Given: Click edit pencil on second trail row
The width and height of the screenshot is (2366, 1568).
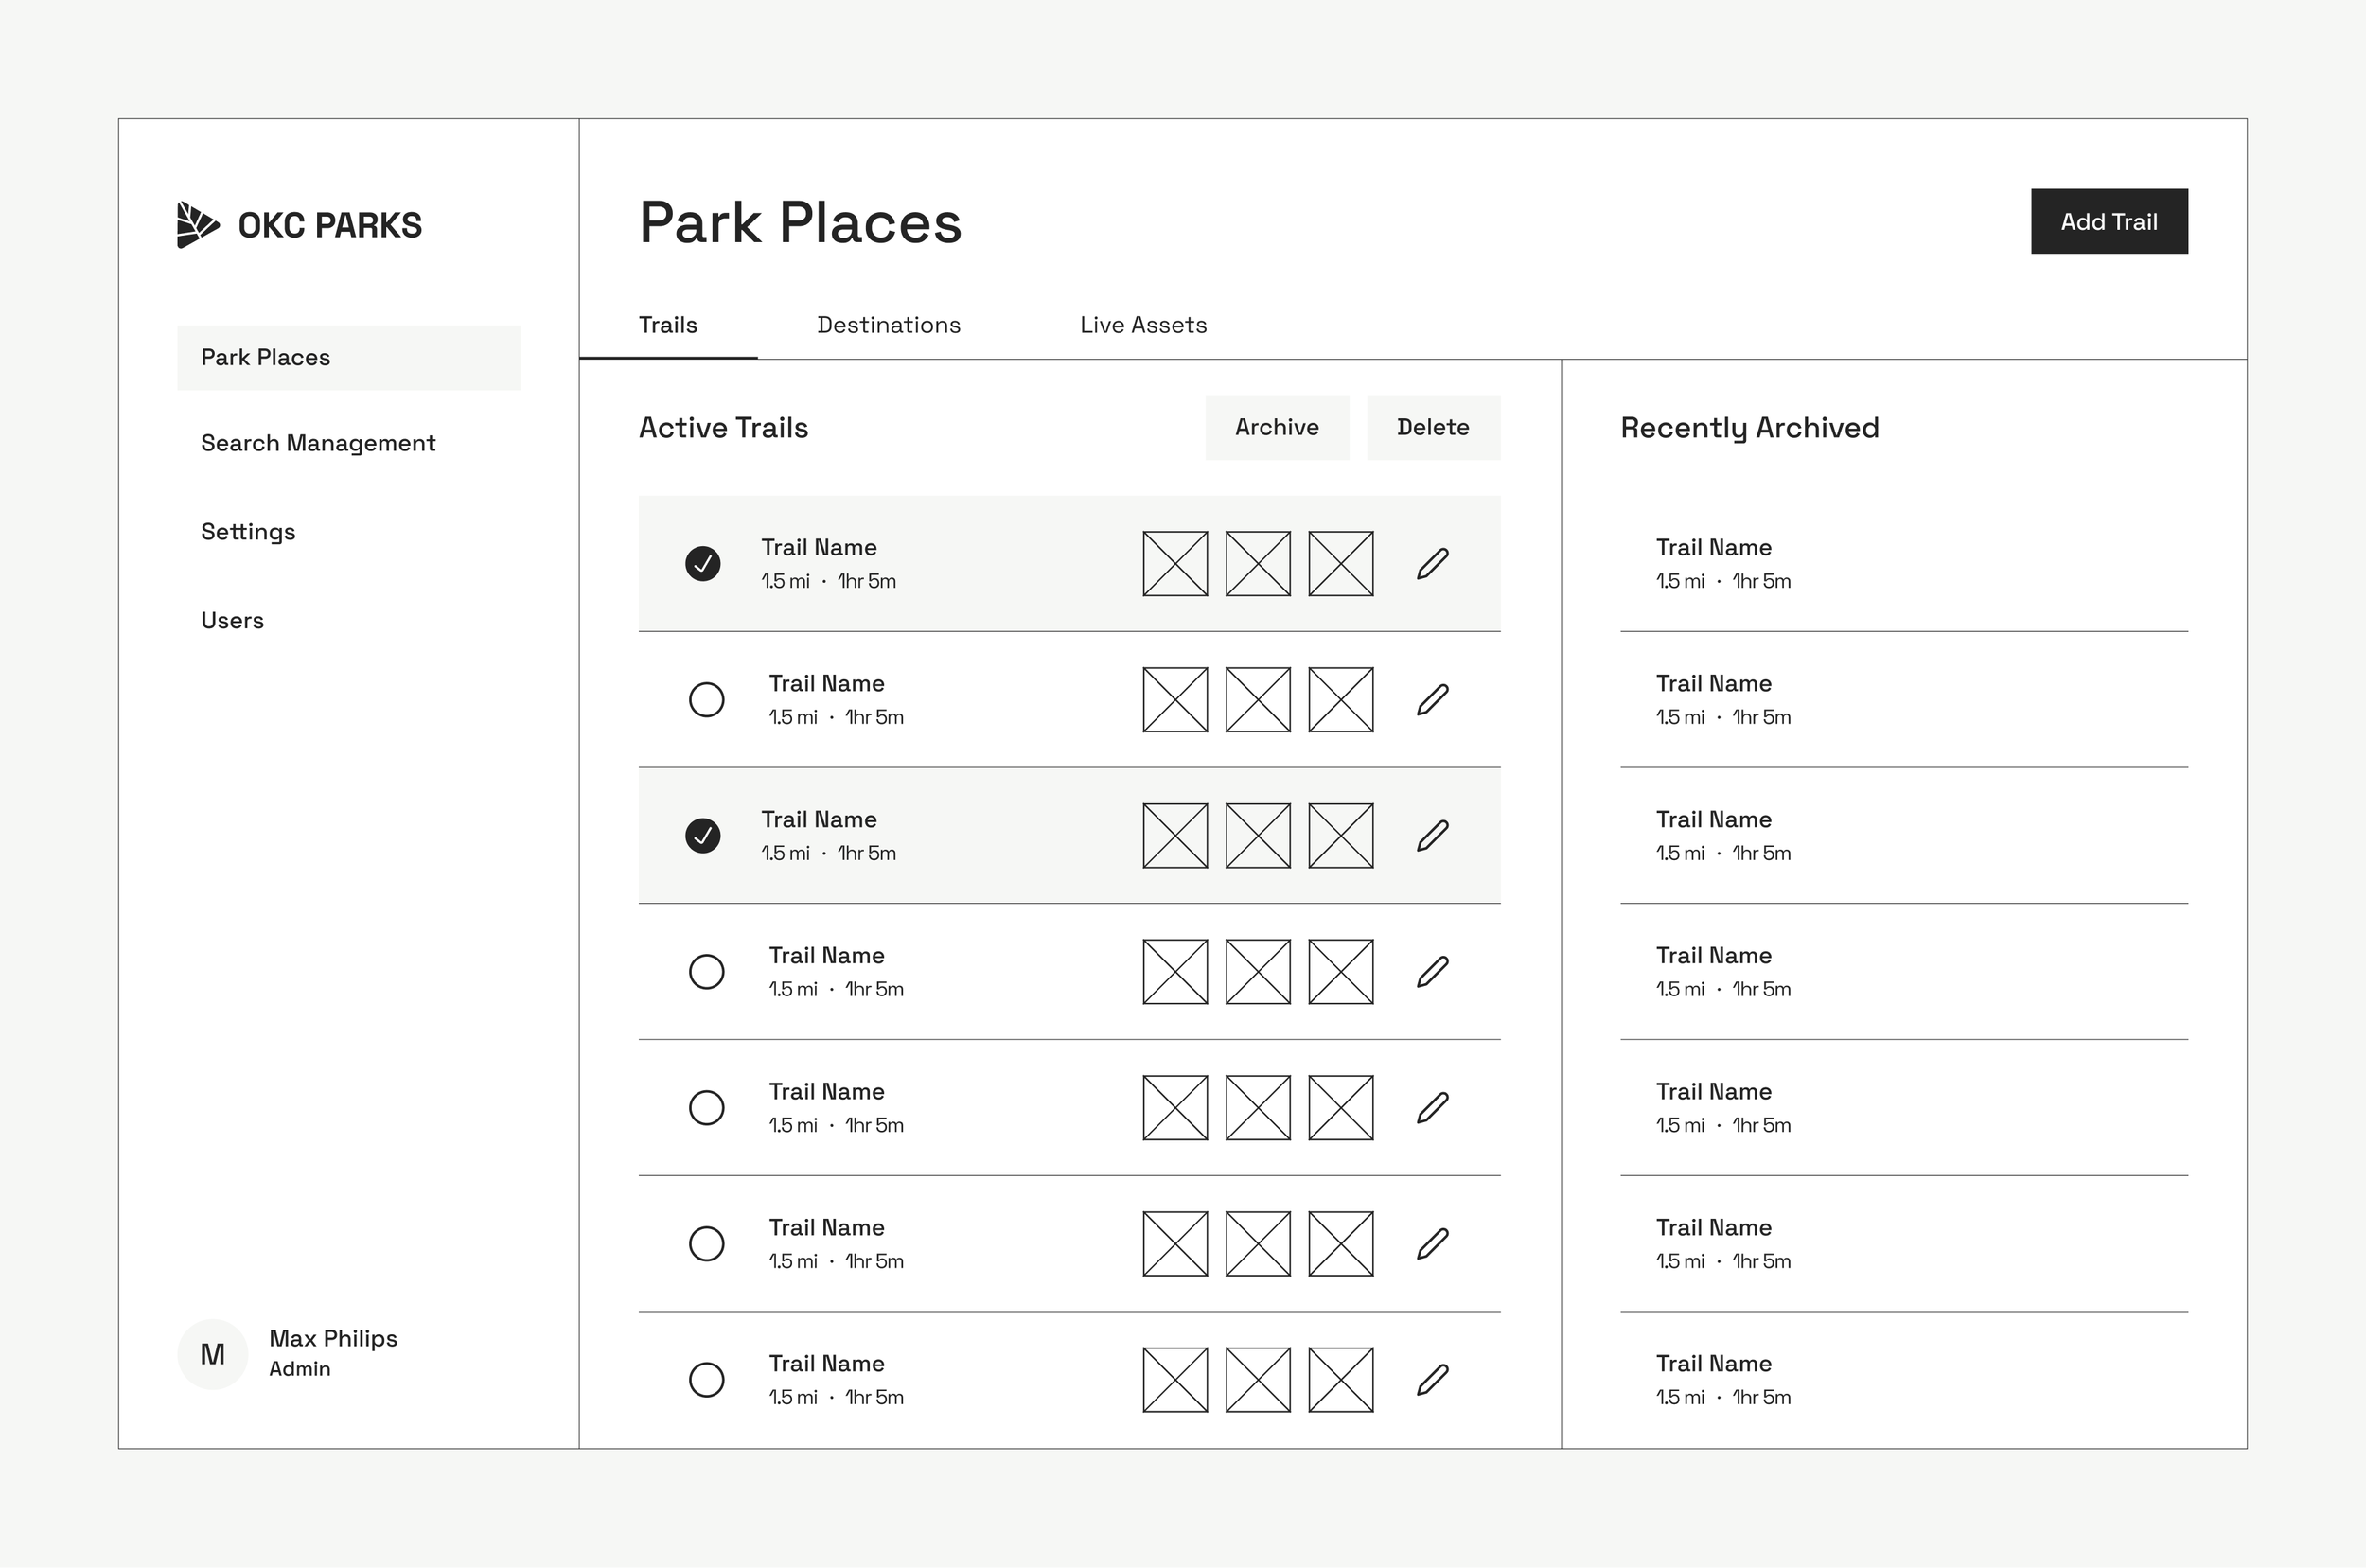Looking at the screenshot, I should click(x=1432, y=700).
